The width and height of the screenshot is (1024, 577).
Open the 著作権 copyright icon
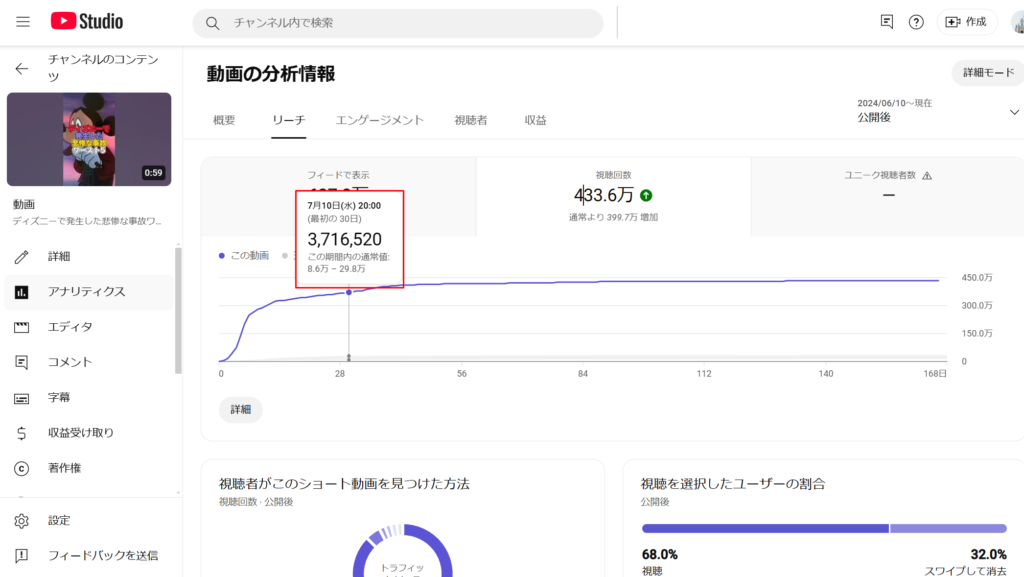click(22, 468)
